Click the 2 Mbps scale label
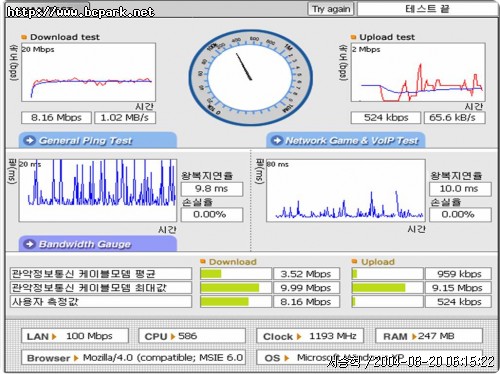Image resolution: width=500 pixels, height=374 pixels. tap(366, 49)
